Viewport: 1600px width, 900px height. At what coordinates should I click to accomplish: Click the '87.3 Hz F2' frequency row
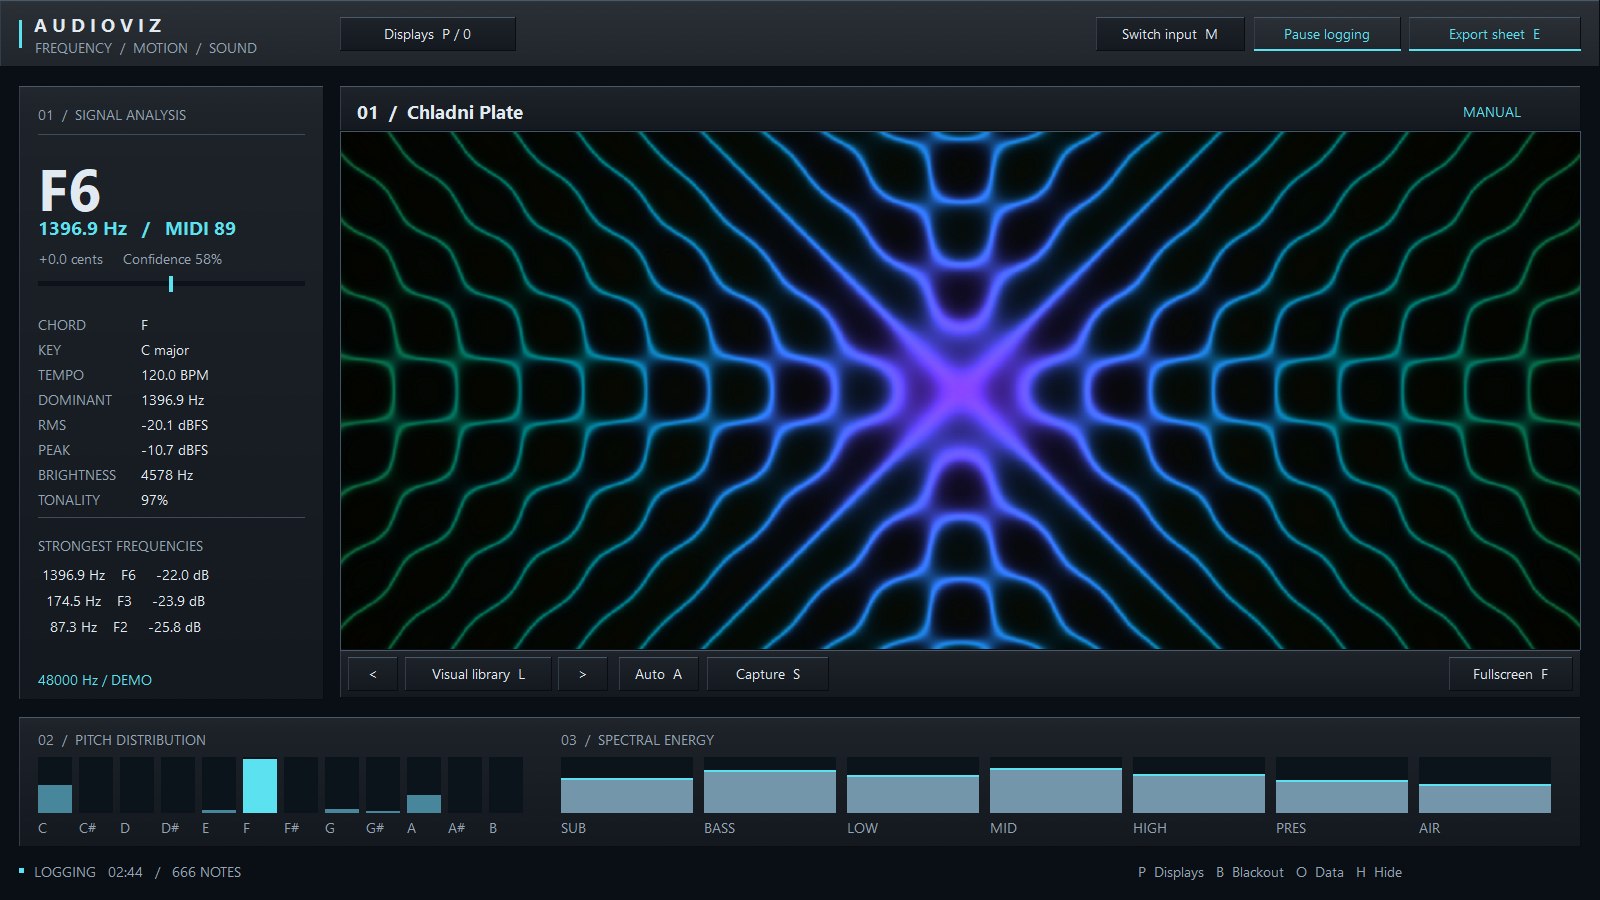tap(126, 627)
